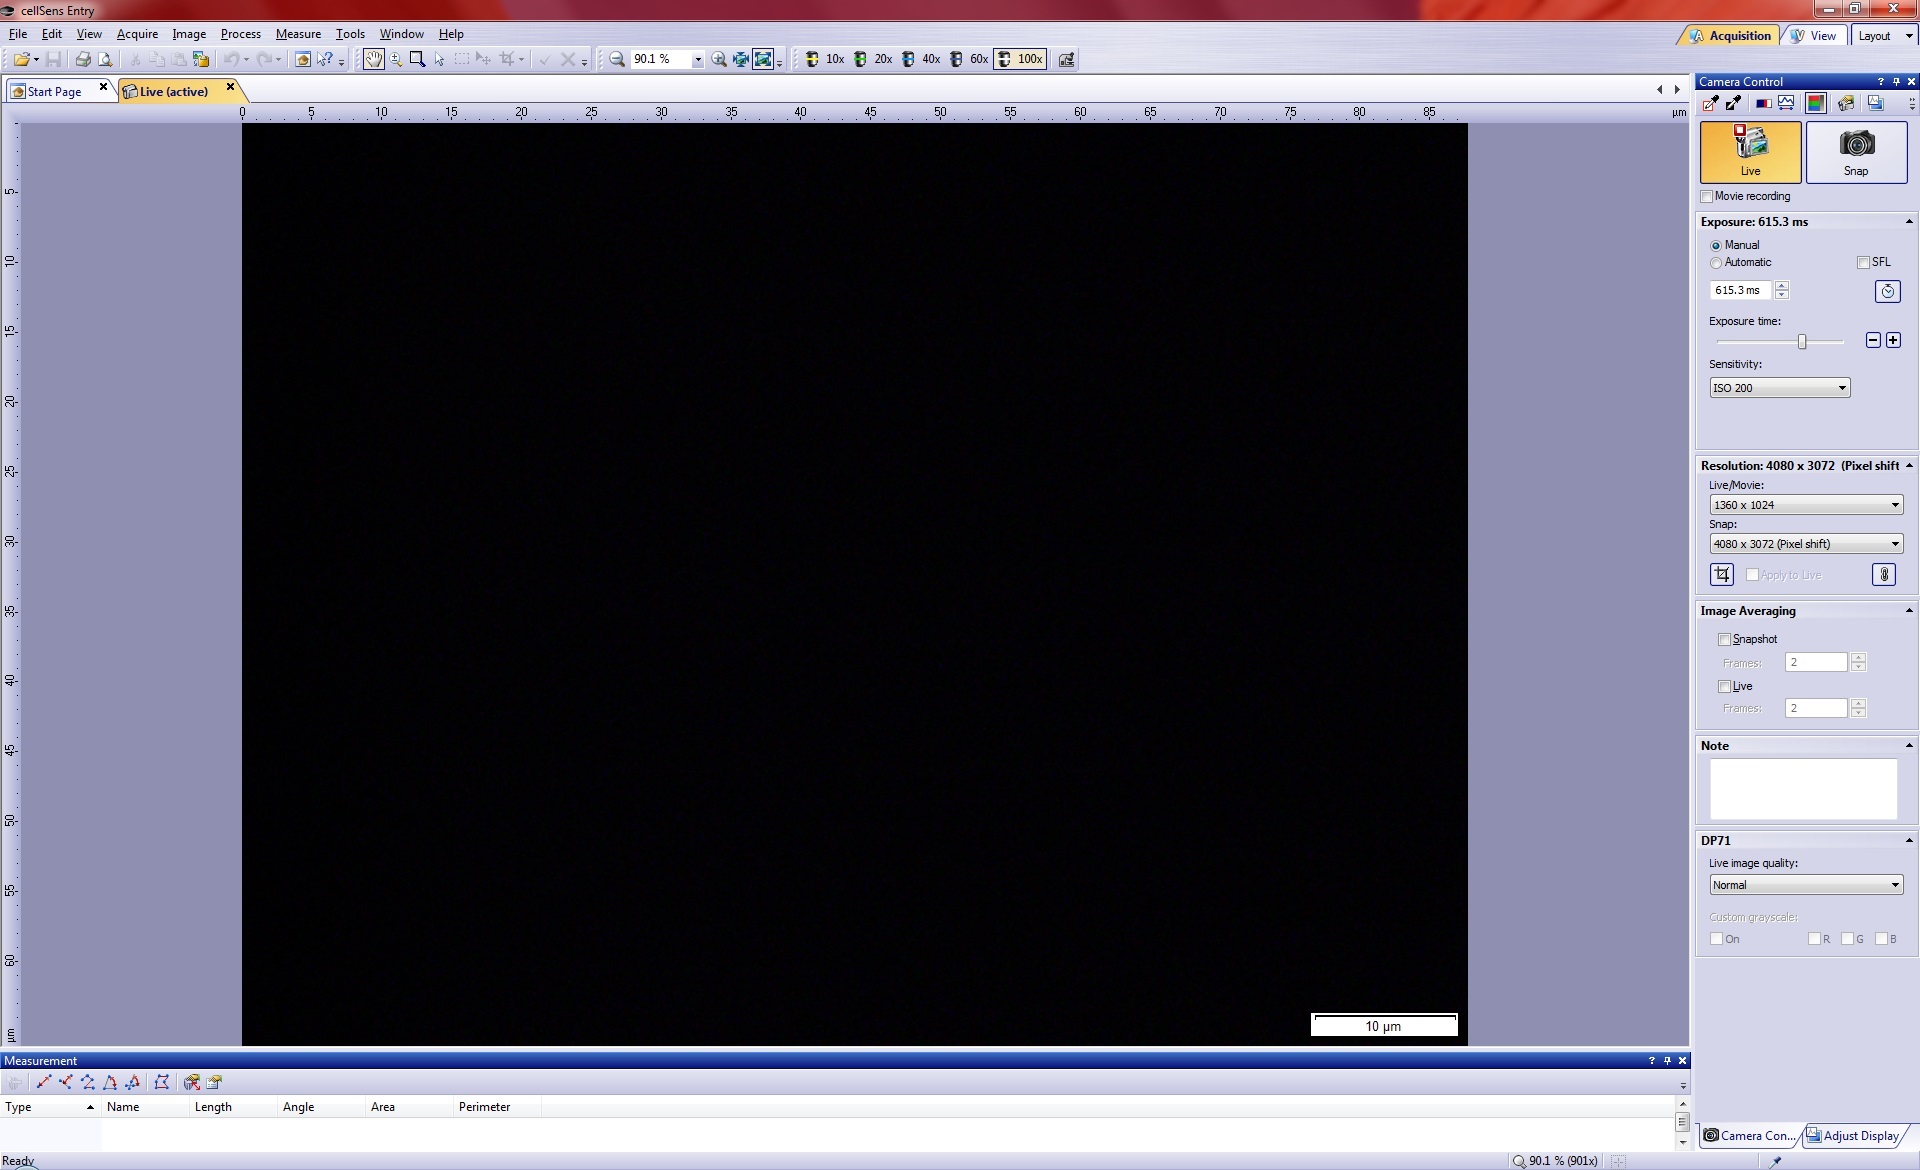
Task: Increase exposure time with plus button
Action: (x=1893, y=341)
